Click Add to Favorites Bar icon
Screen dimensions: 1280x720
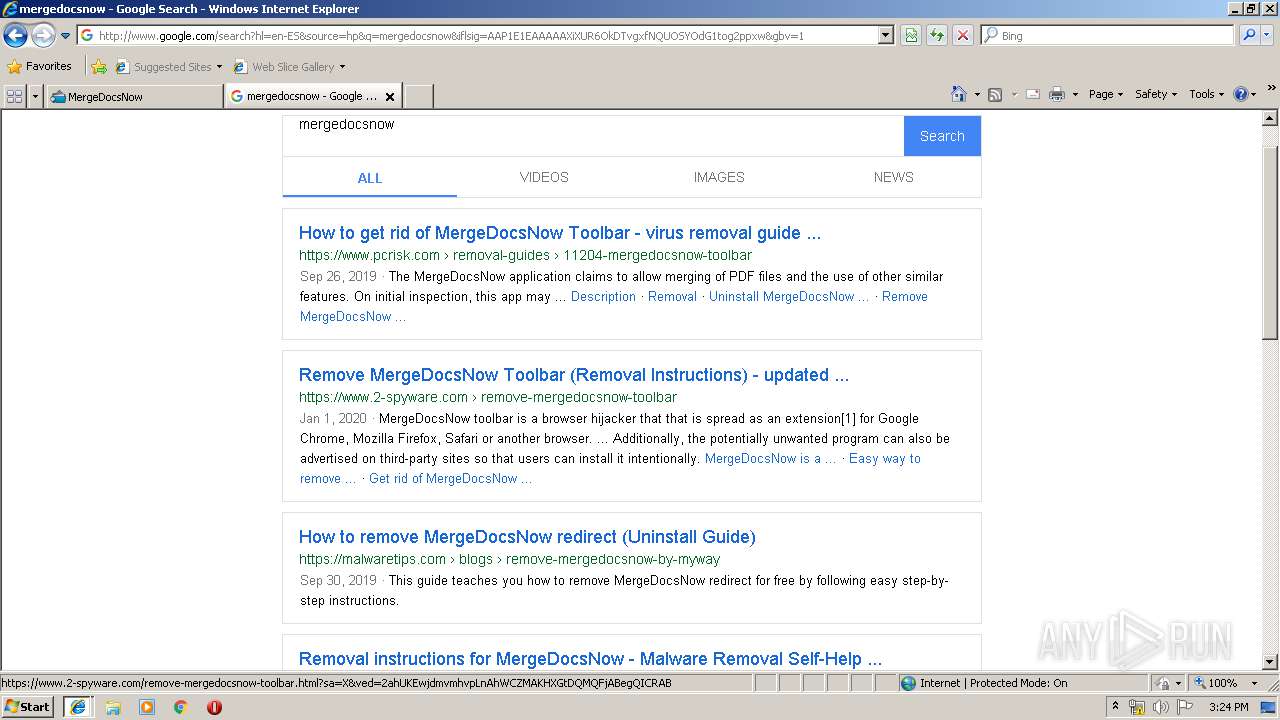[99, 67]
